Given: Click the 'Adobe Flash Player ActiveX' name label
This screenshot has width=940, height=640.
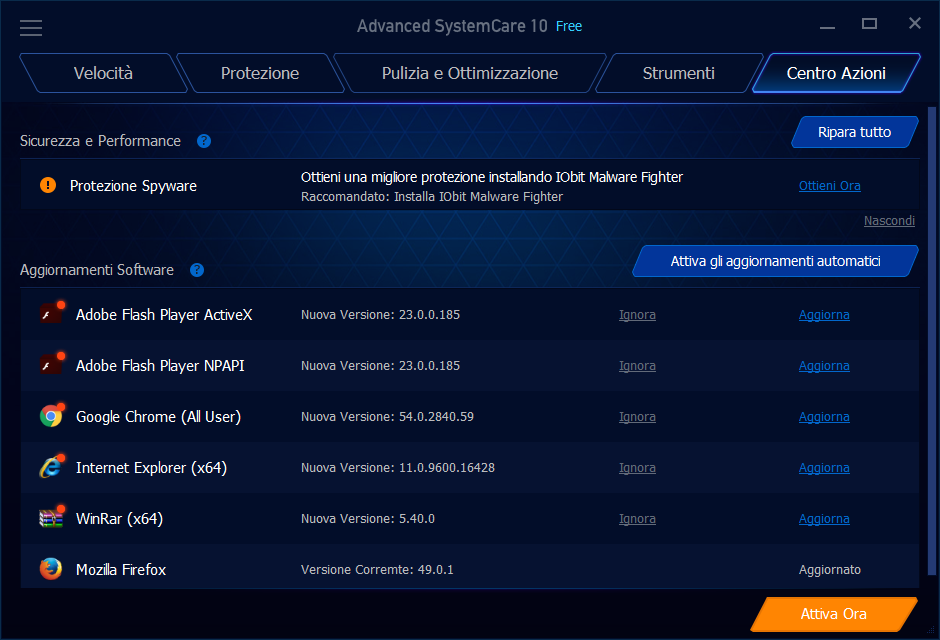Looking at the screenshot, I should (x=164, y=315).
